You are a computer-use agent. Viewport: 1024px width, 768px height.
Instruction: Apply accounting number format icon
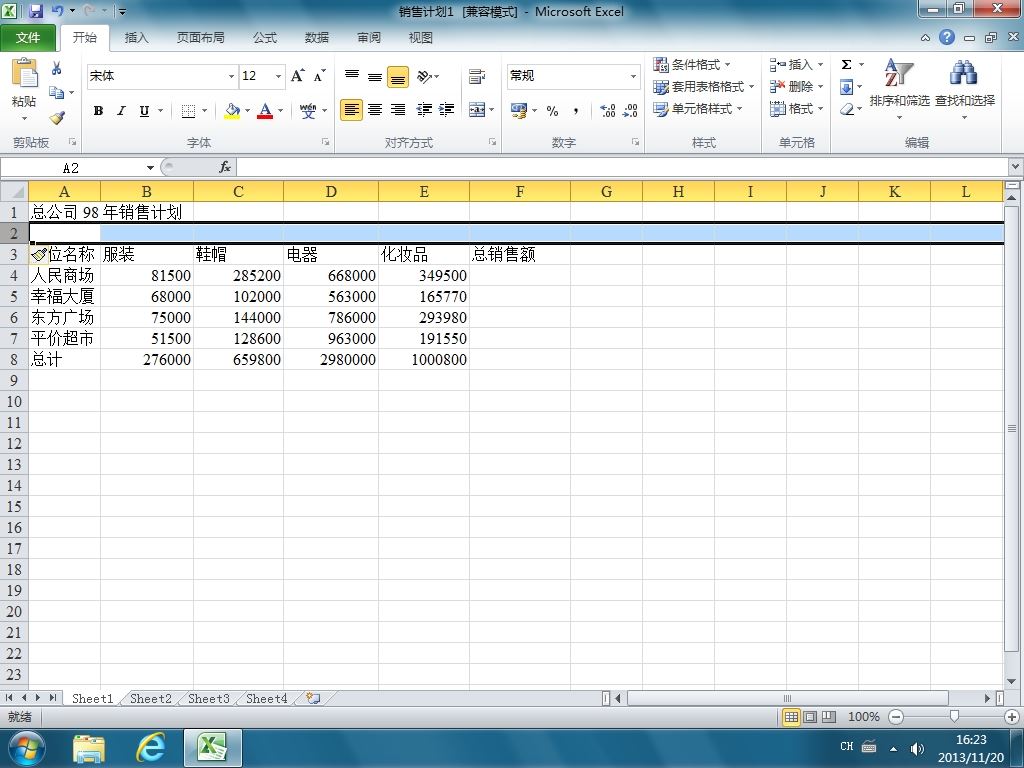coord(519,110)
